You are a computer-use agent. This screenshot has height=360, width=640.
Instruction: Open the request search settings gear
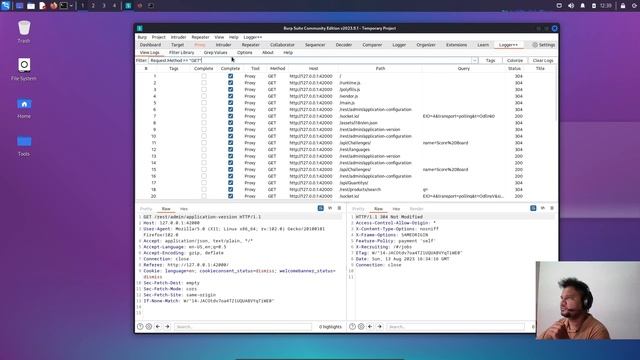[149, 327]
